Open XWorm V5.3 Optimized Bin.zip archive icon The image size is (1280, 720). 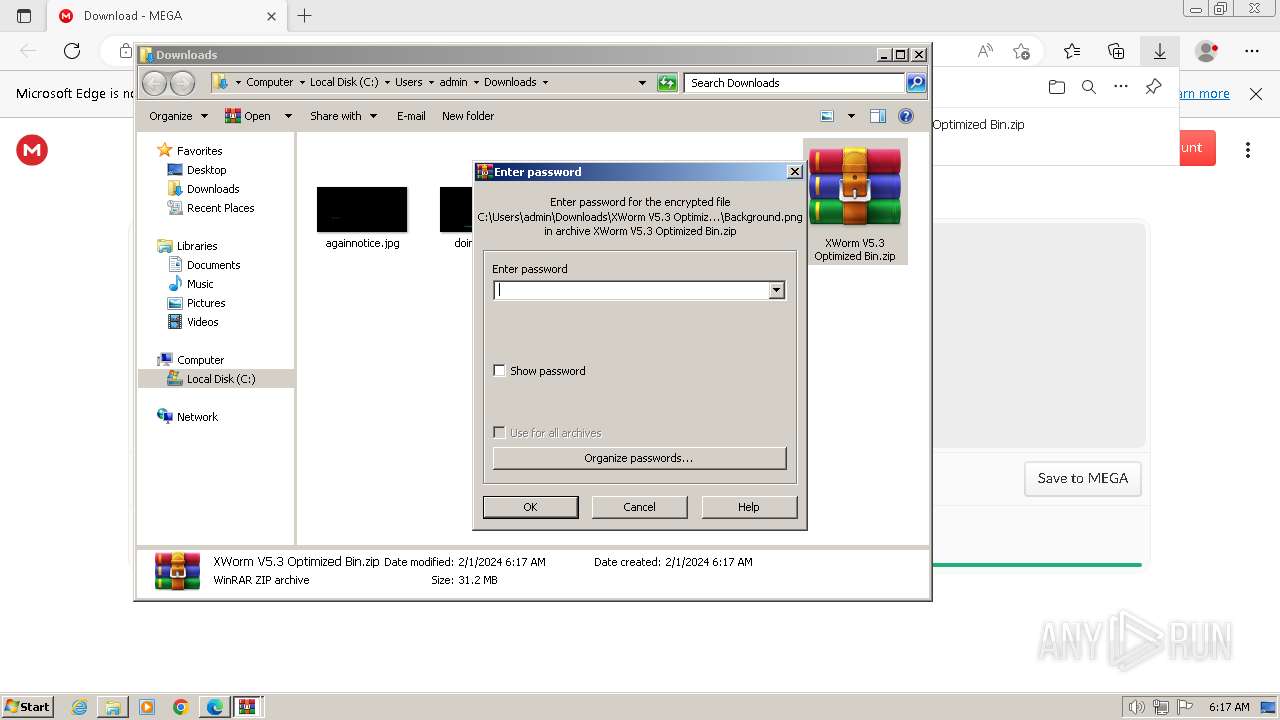click(x=855, y=186)
